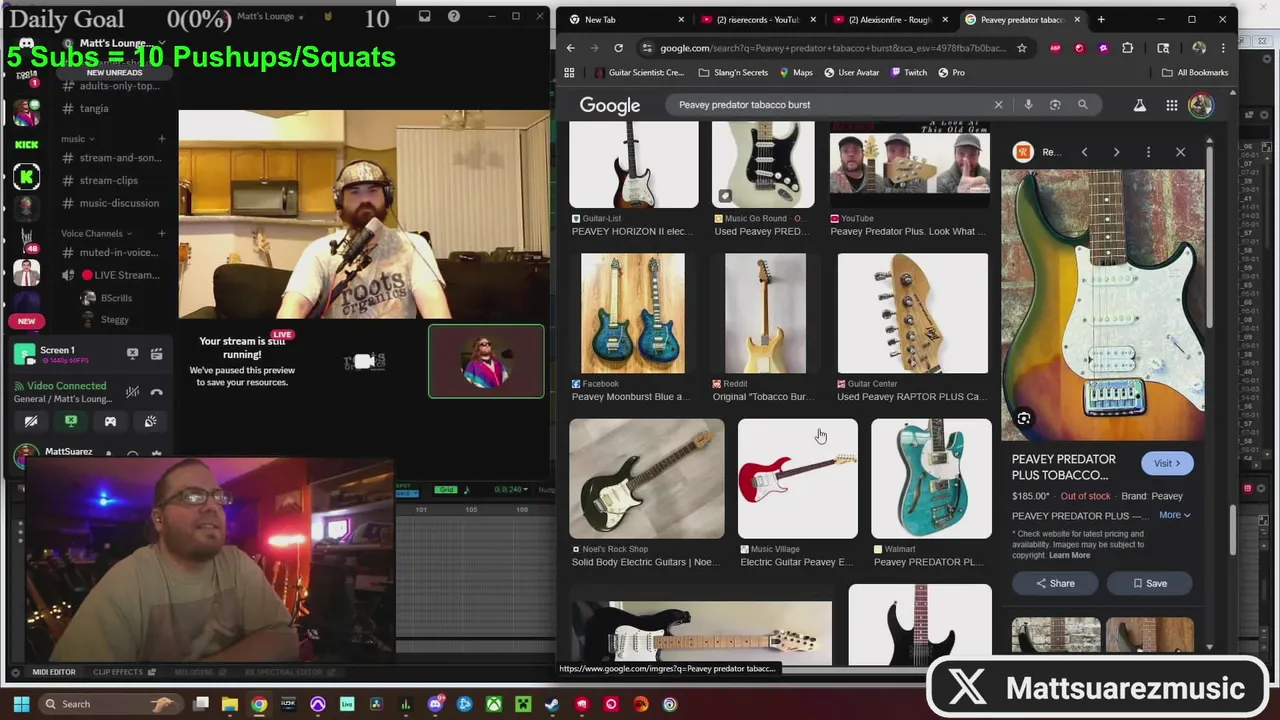This screenshot has height=720, width=1280.
Task: Close the Peavey predator tab
Action: click(1077, 19)
